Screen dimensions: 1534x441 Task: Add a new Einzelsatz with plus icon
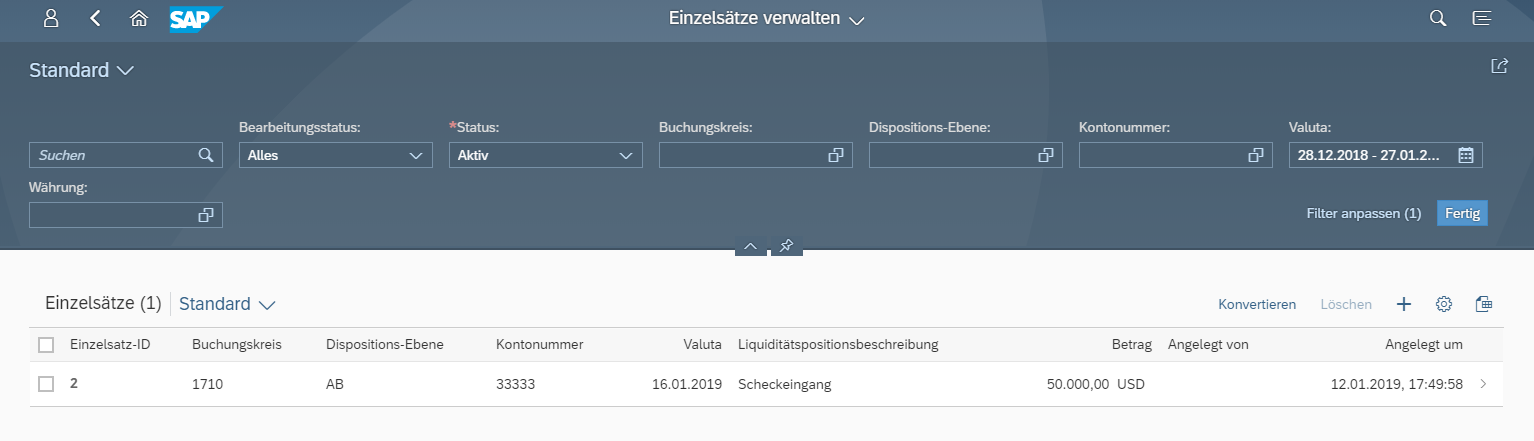[x=1404, y=304]
